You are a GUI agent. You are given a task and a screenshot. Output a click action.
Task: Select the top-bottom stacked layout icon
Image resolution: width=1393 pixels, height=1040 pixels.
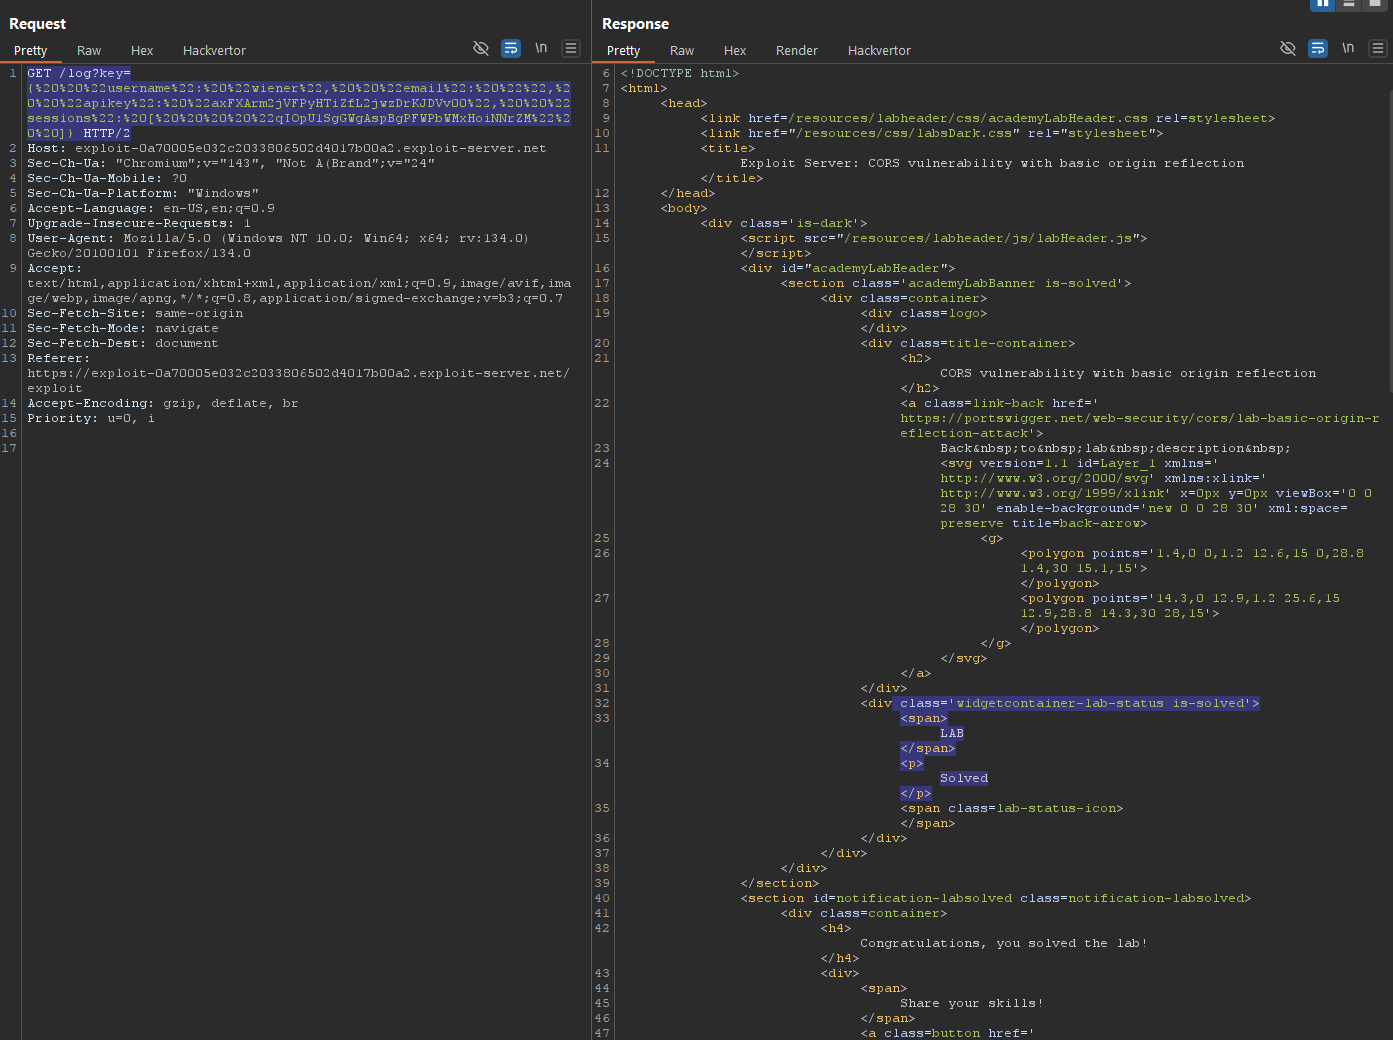tap(1349, 4)
